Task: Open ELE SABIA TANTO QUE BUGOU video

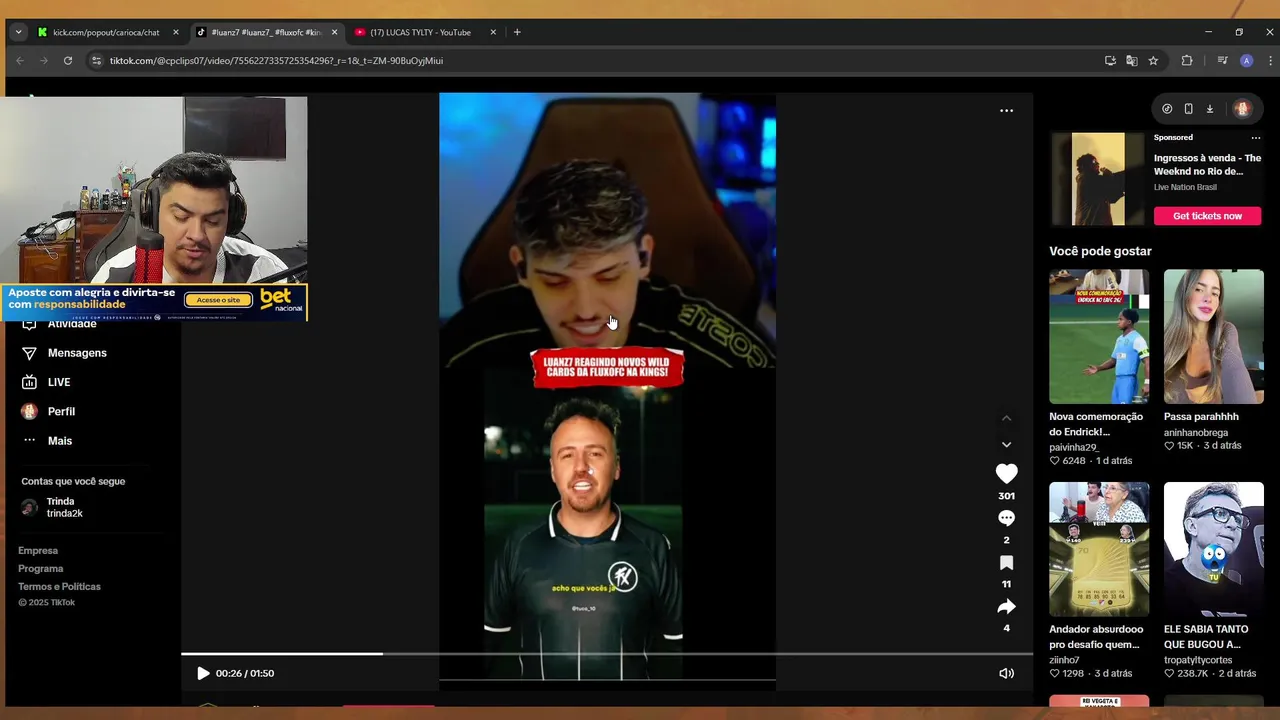Action: (1213, 549)
